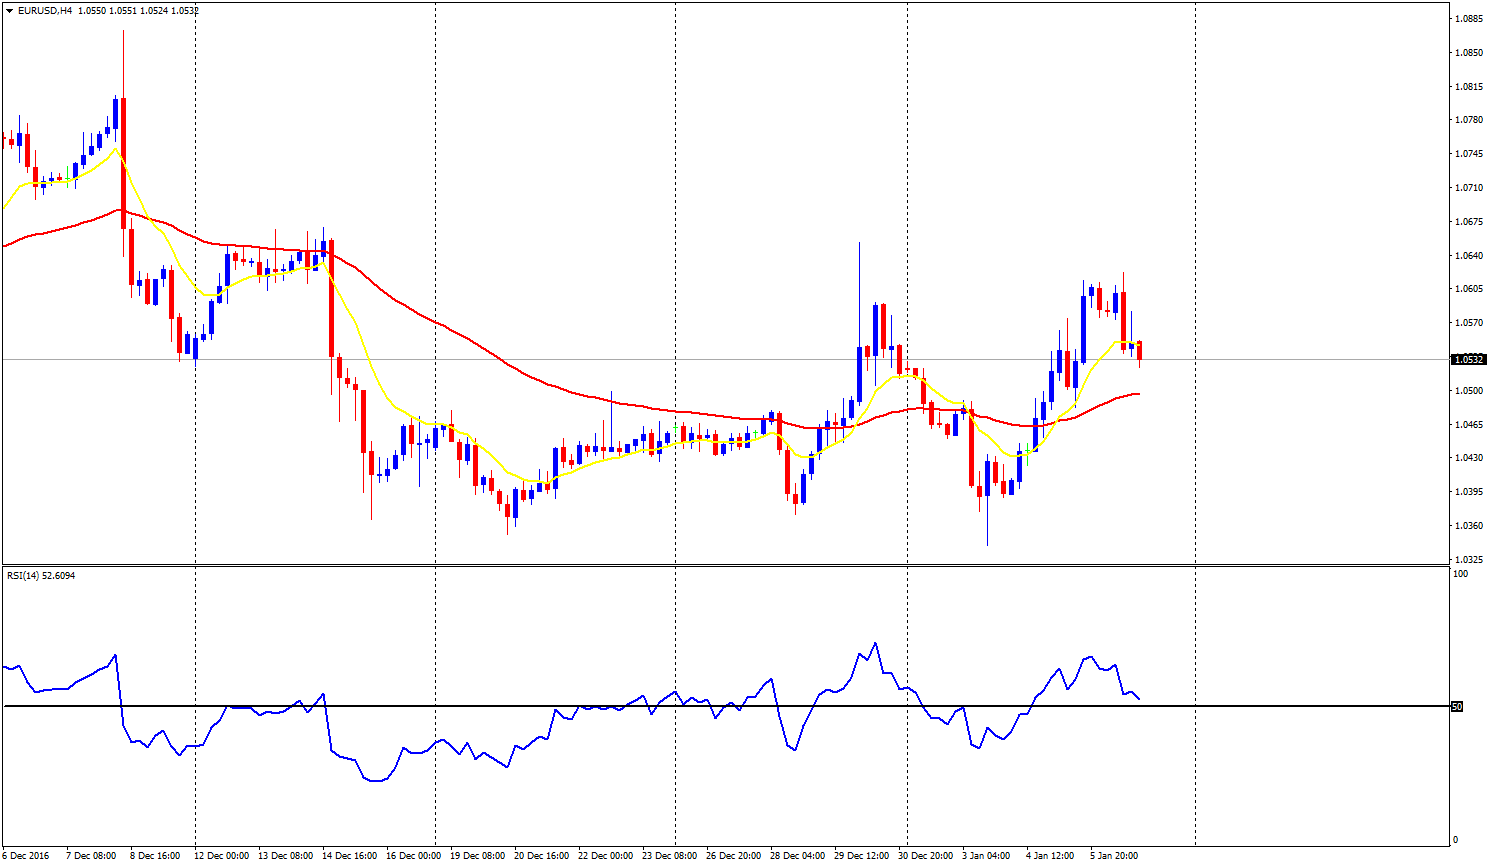This screenshot has height=867, width=1489.
Task: Select the time label 28 Dec 04:00
Action: click(x=798, y=856)
